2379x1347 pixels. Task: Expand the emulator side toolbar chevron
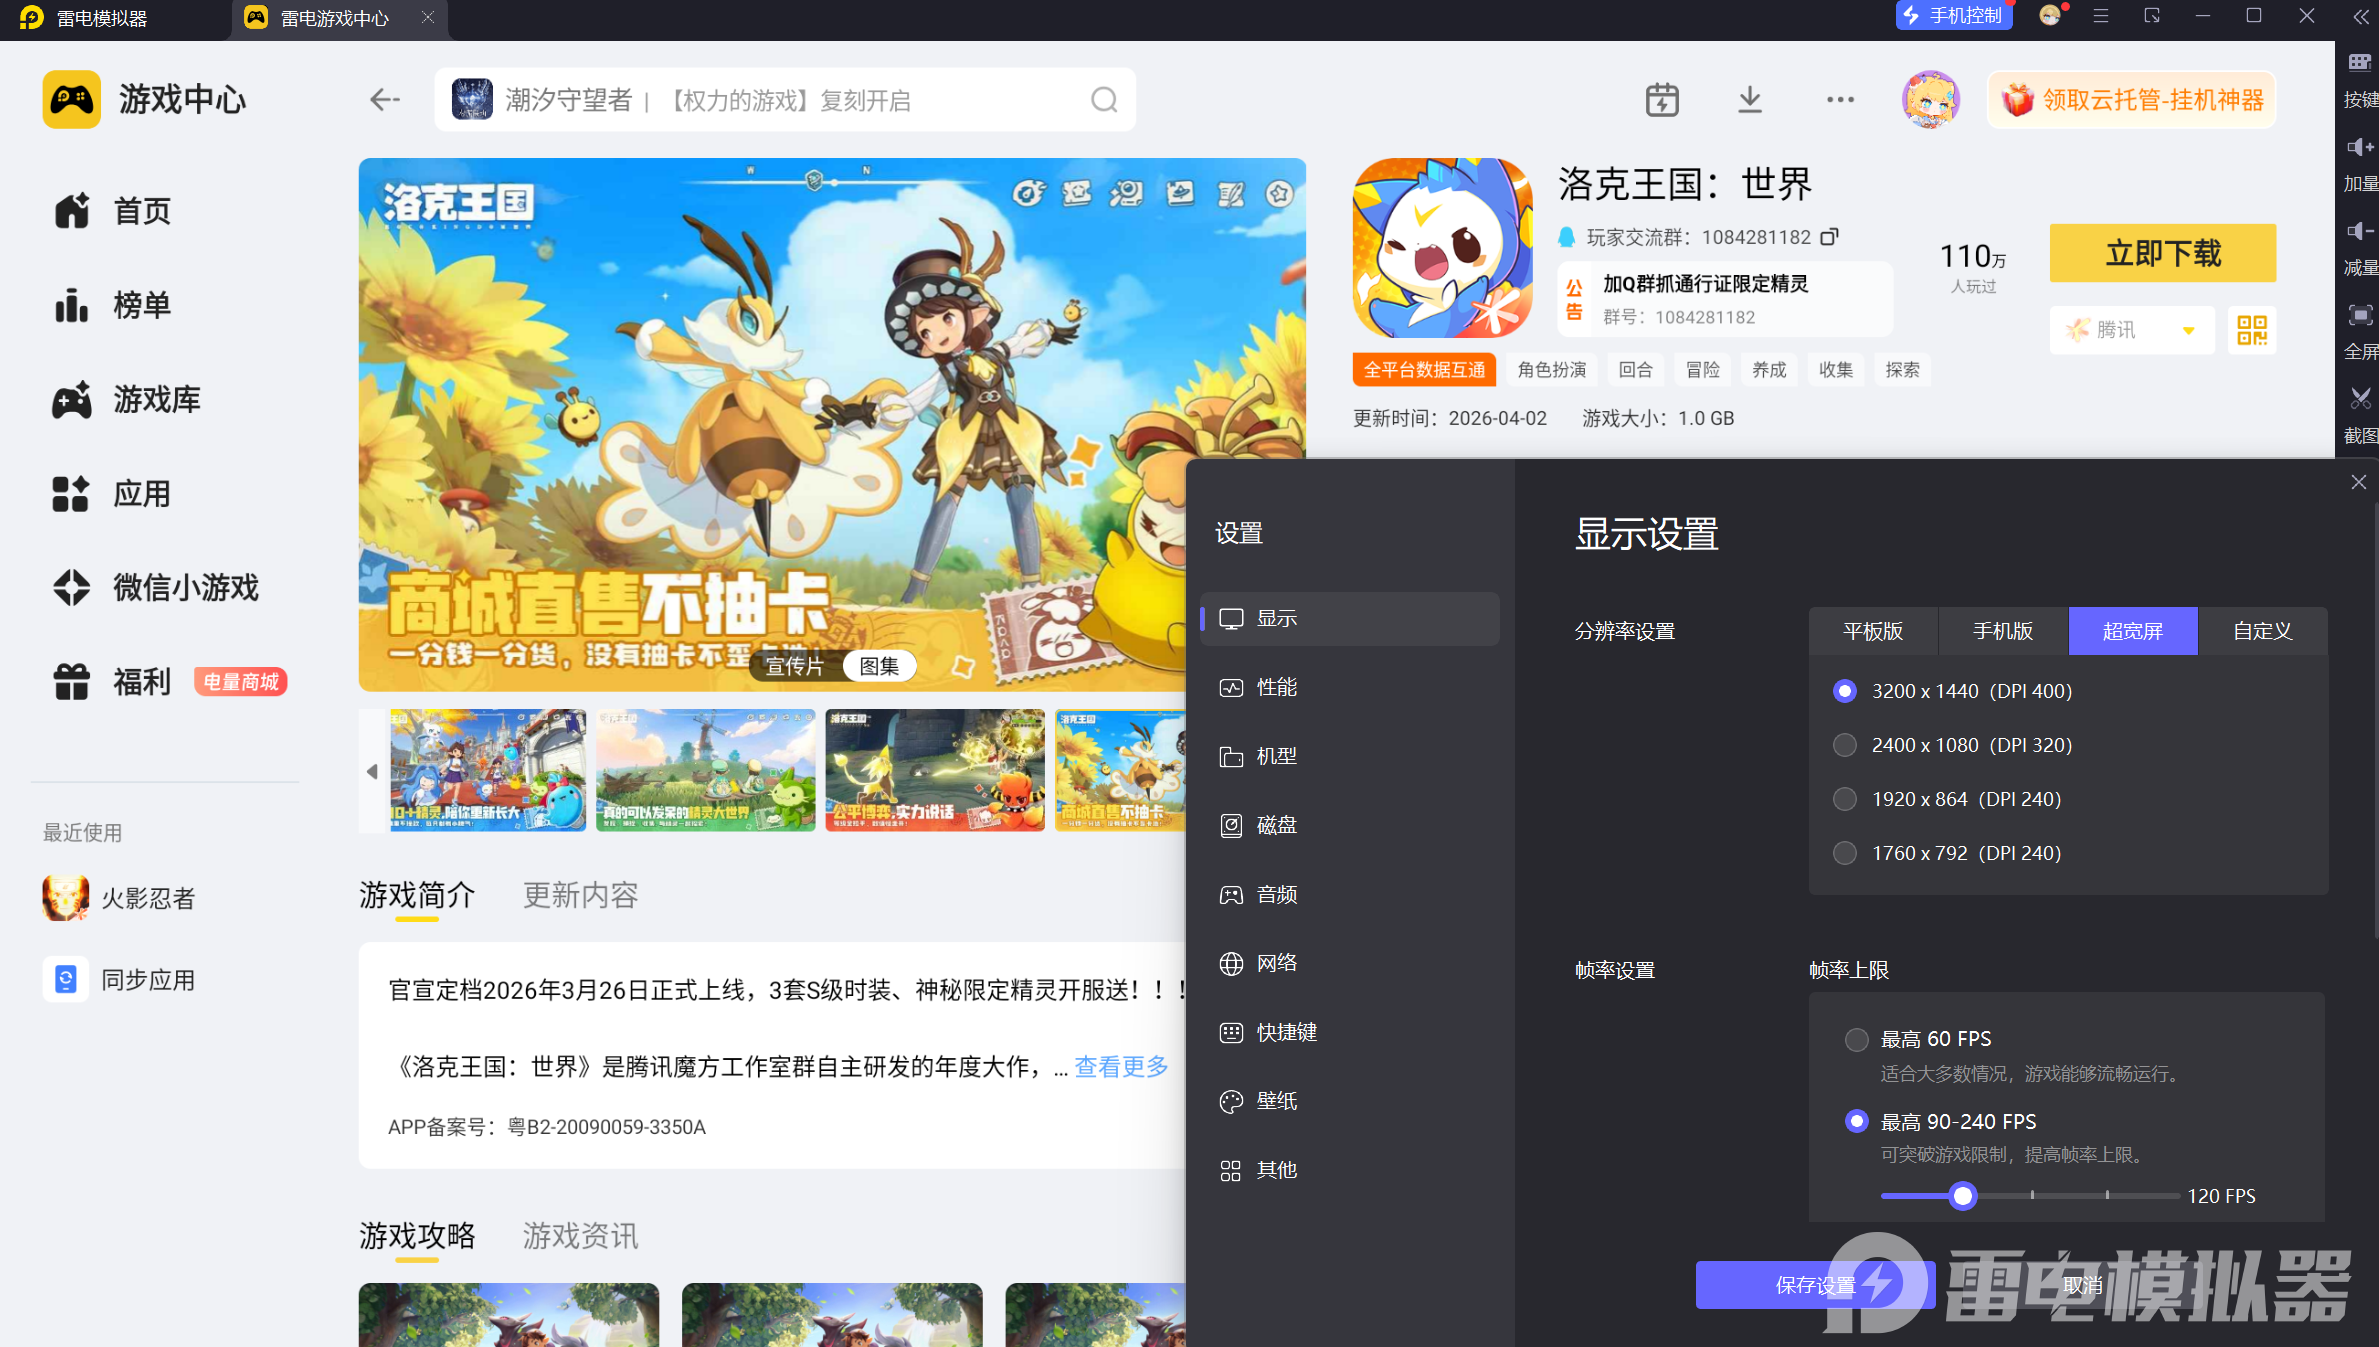pyautogui.click(x=2361, y=17)
